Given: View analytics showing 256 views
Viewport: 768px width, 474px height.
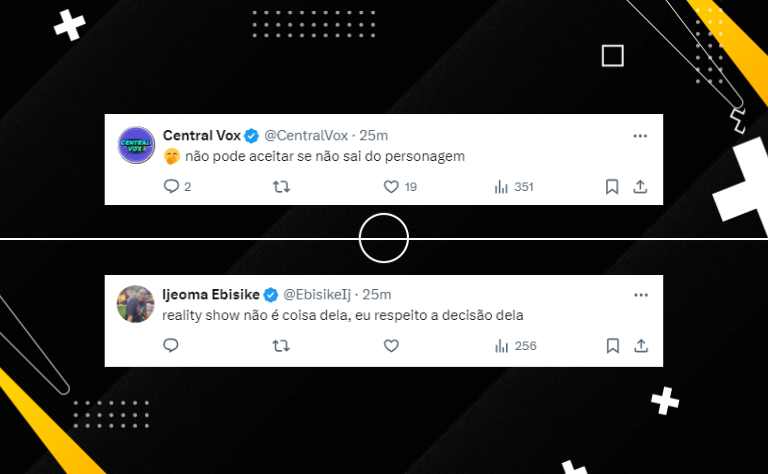Looking at the screenshot, I should [x=516, y=346].
